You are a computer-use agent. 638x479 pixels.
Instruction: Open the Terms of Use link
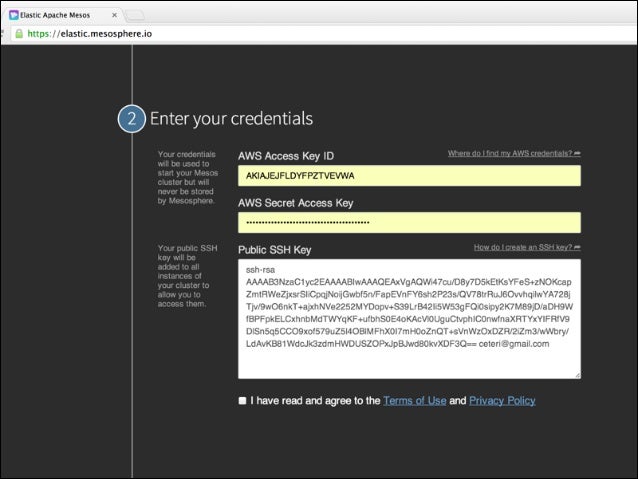pyautogui.click(x=415, y=400)
